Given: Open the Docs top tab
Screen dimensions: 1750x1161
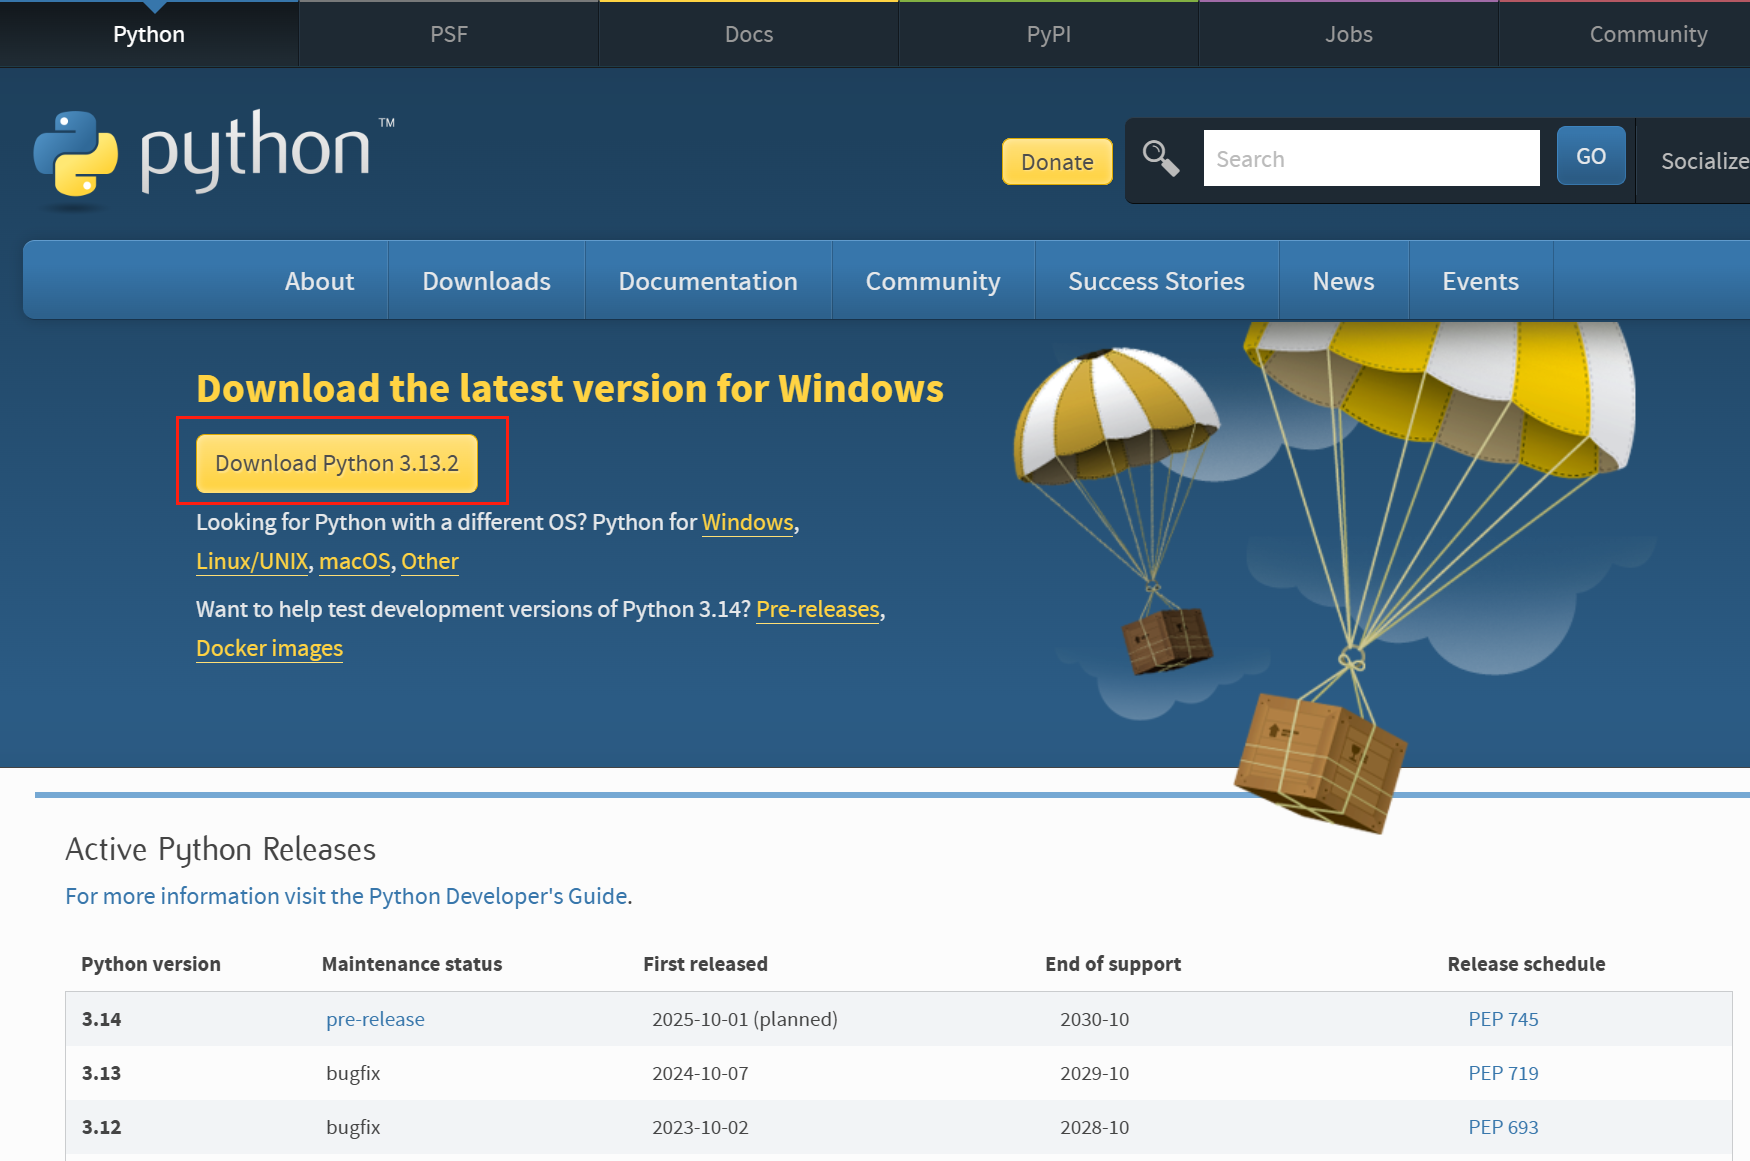Looking at the screenshot, I should (x=749, y=34).
